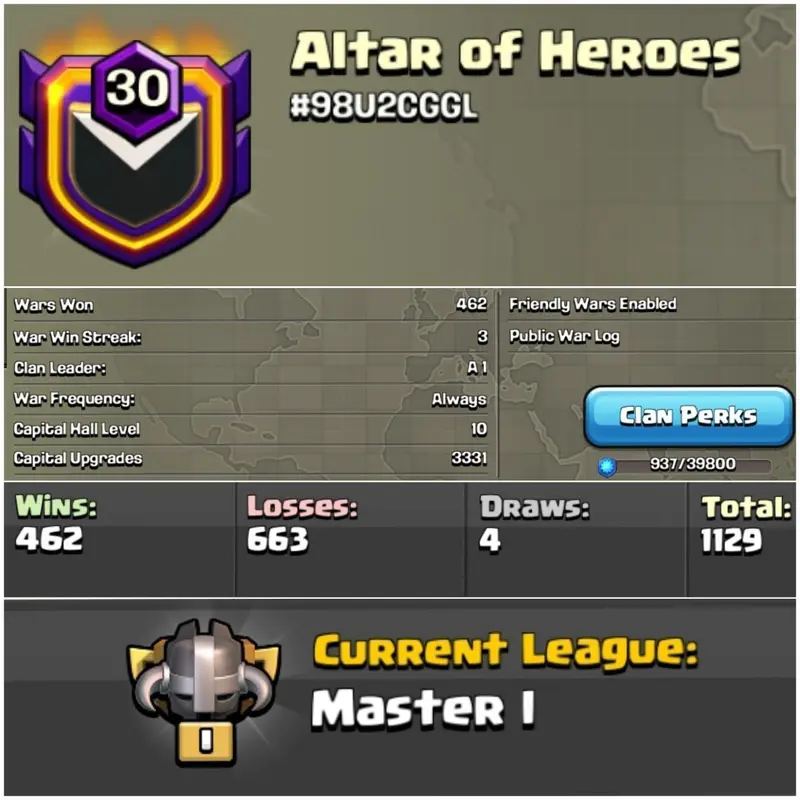Click the Public War Log label
Image resolution: width=800 pixels, height=800 pixels.
click(565, 337)
